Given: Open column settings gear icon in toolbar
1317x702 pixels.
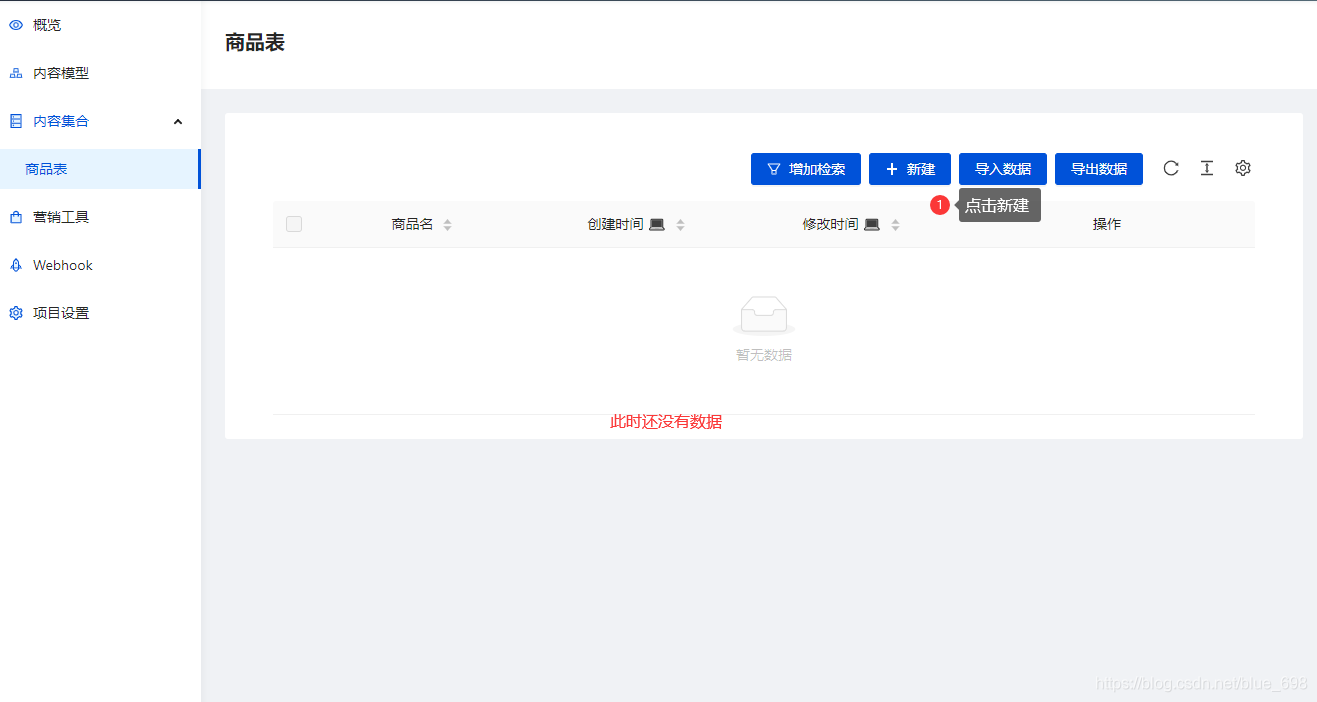Looking at the screenshot, I should point(1243,168).
